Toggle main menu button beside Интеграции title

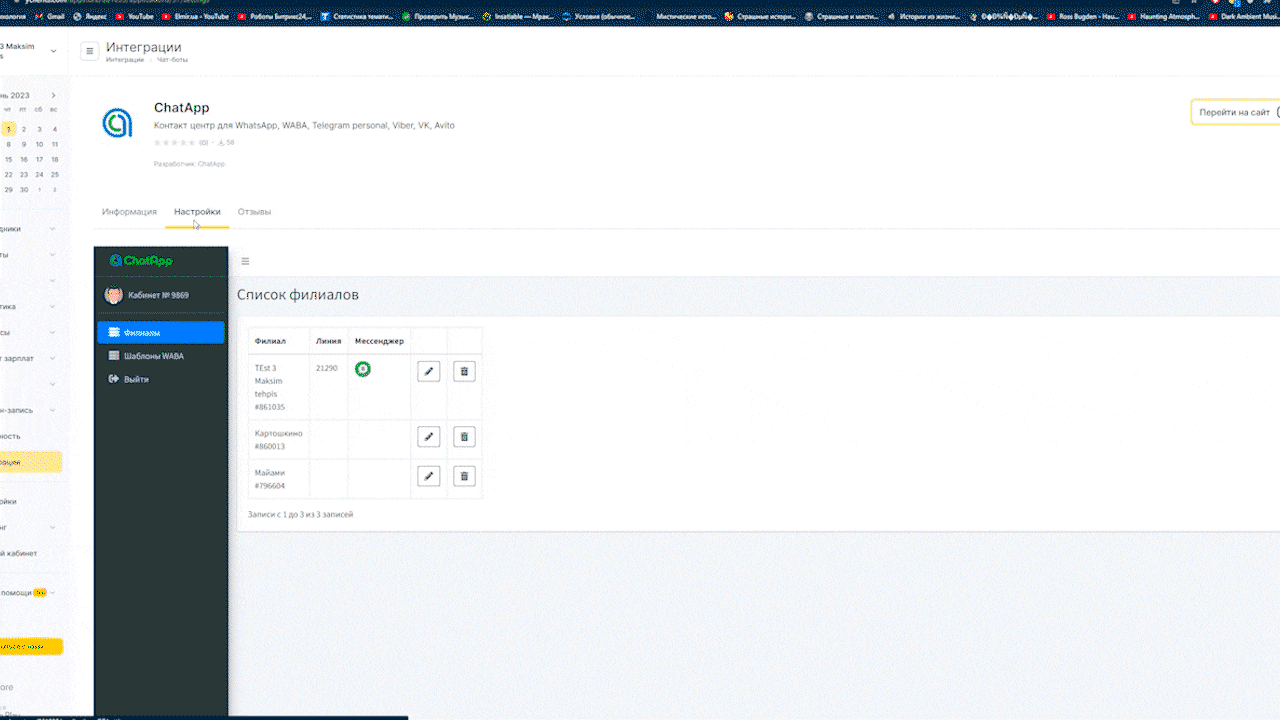[x=90, y=51]
